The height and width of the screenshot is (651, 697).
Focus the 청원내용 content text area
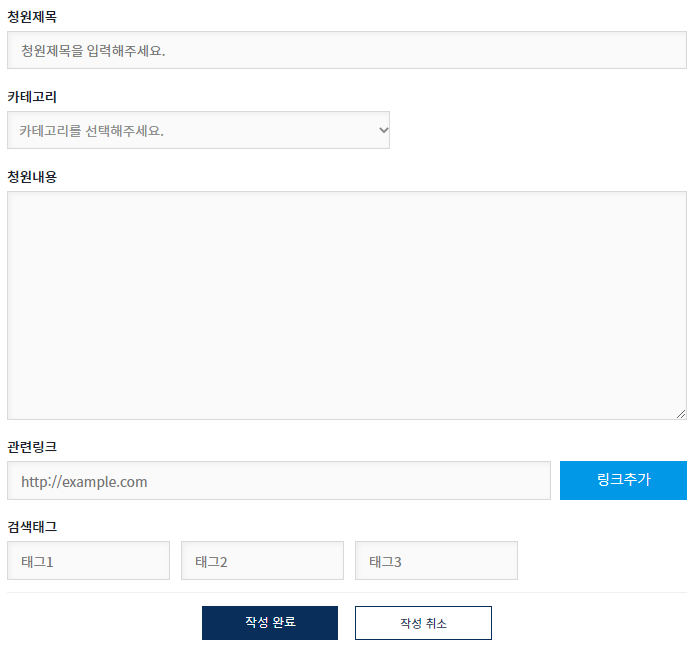(x=347, y=306)
